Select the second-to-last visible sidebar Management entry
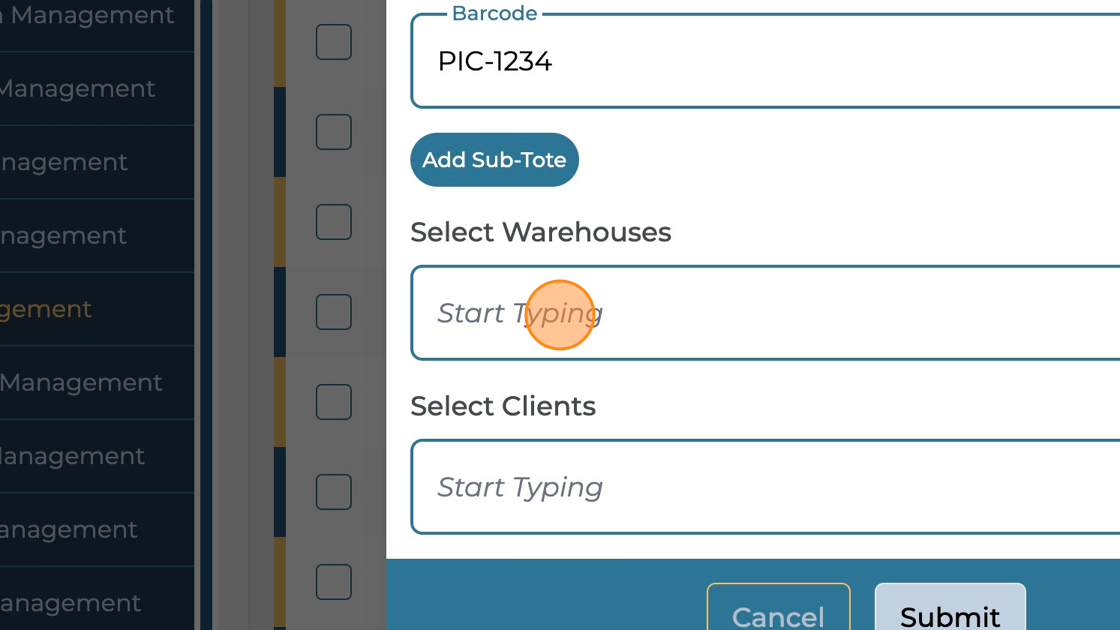Image resolution: width=1120 pixels, height=630 pixels. 70,530
